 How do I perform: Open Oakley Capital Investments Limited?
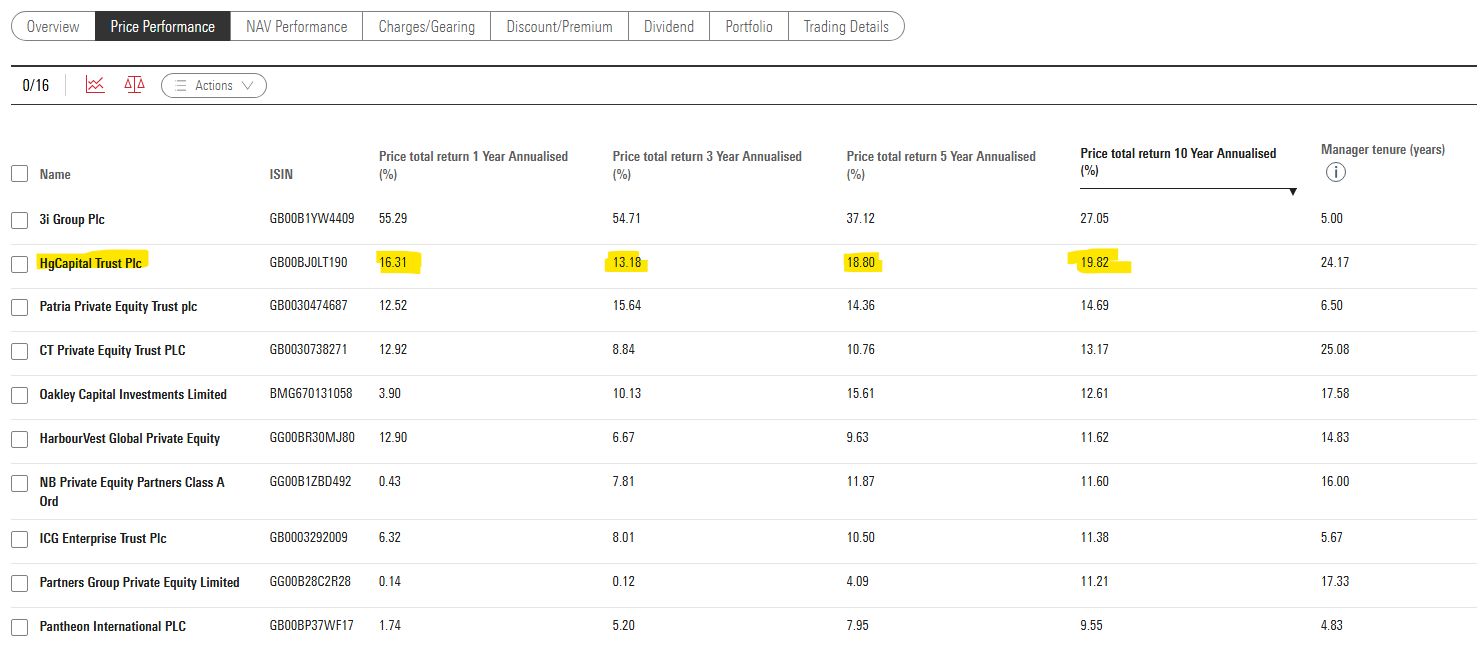tap(133, 394)
